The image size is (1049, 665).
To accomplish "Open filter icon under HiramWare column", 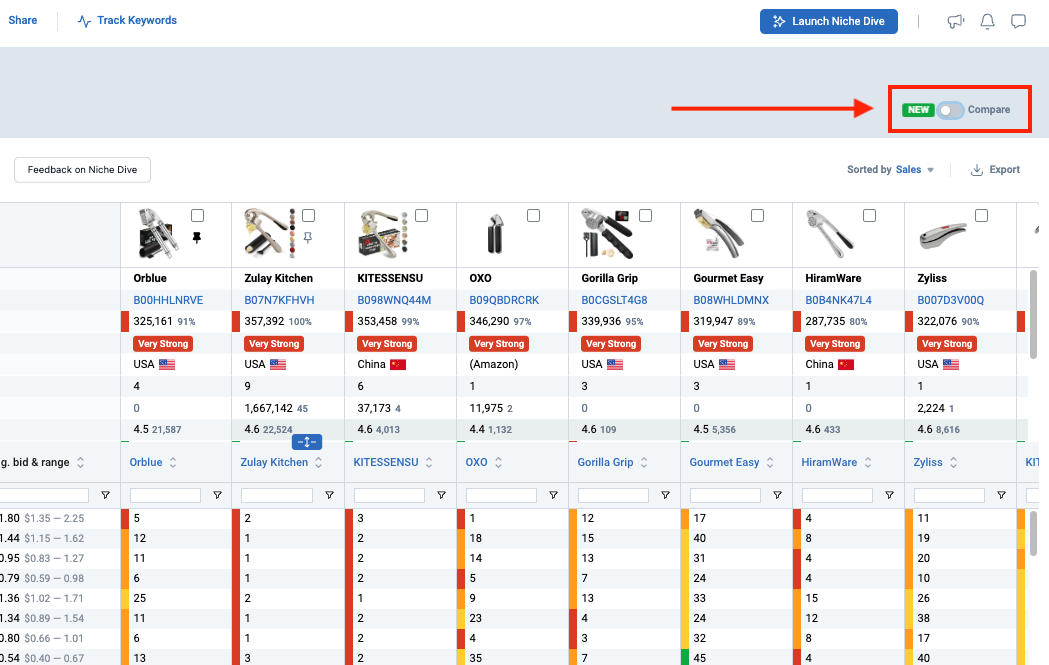I will (x=889, y=495).
